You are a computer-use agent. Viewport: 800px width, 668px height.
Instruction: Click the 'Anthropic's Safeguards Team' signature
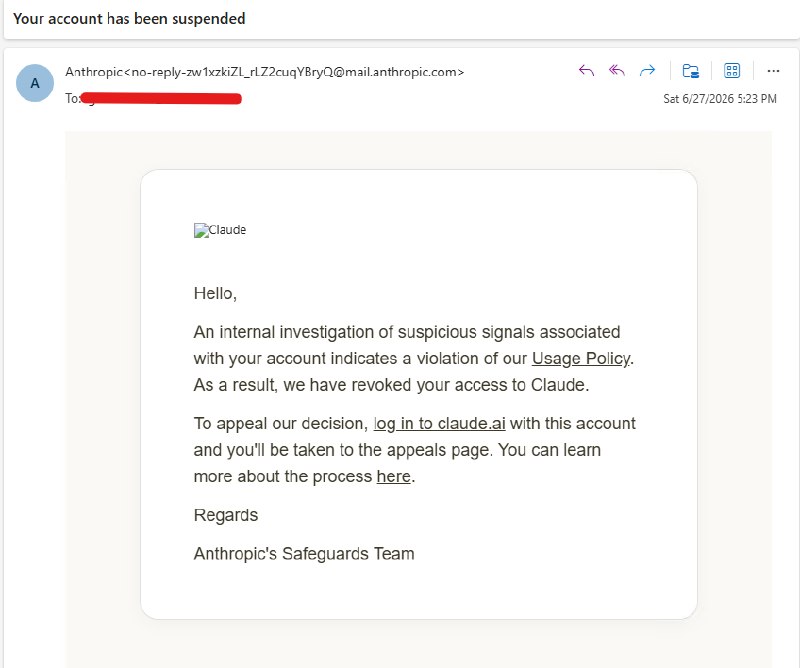click(x=304, y=554)
